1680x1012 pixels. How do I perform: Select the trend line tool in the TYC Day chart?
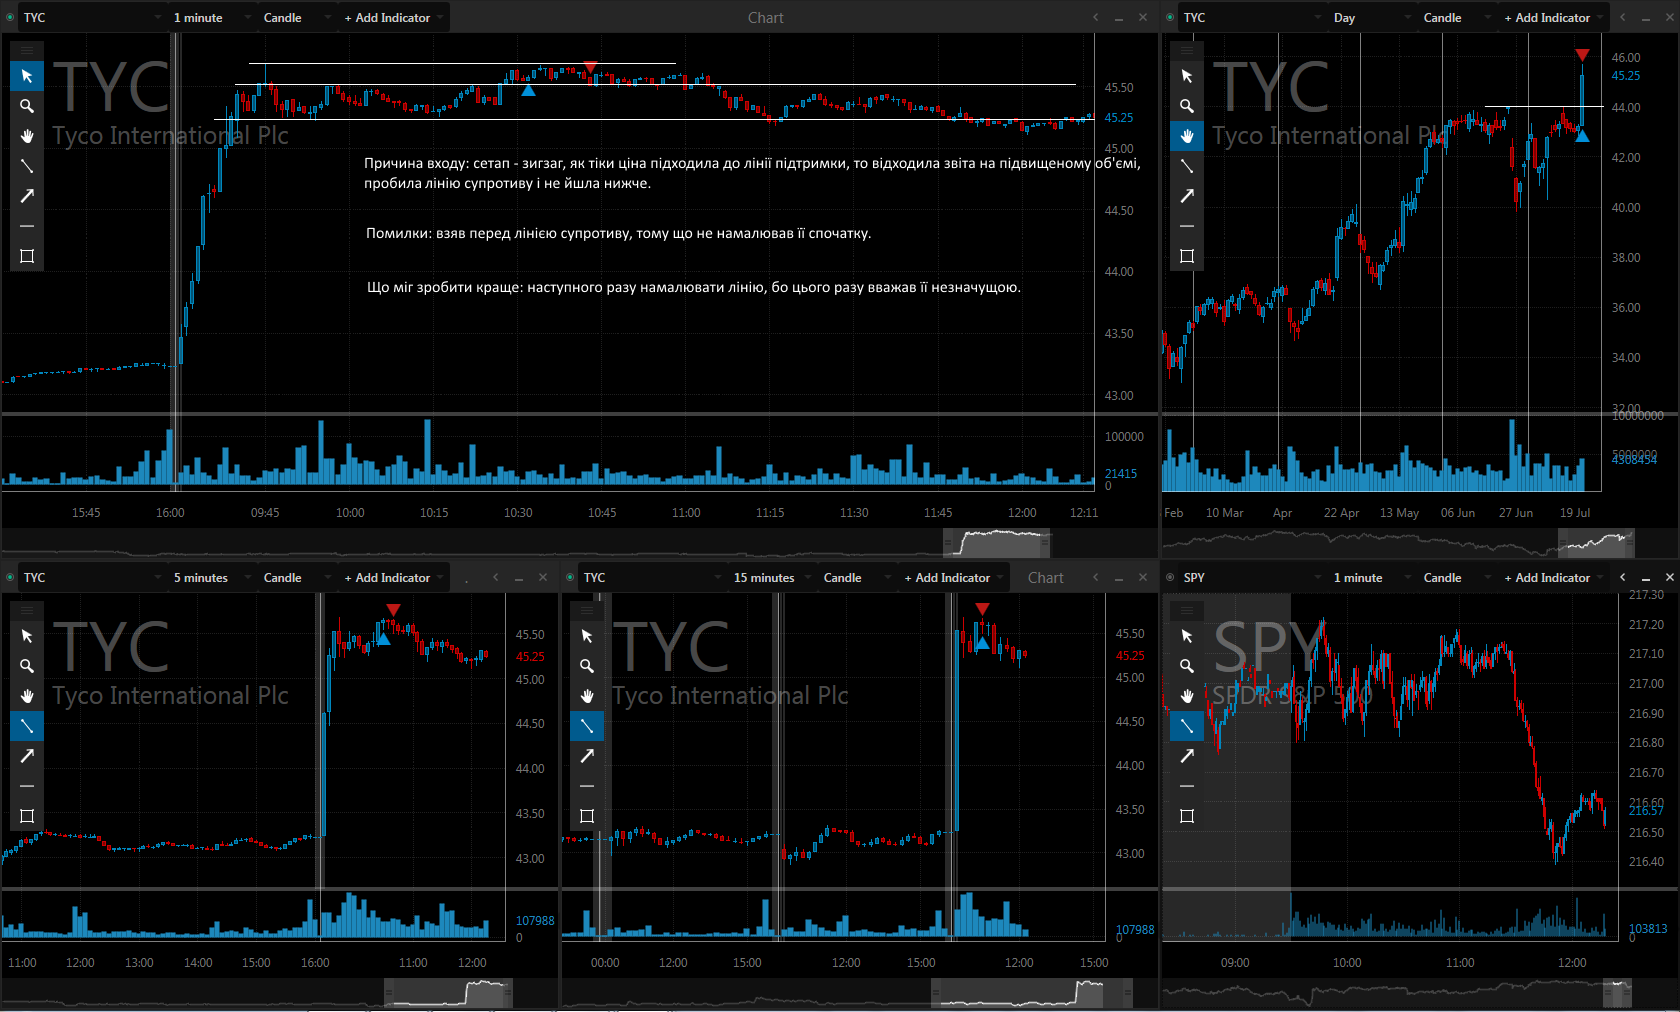pyautogui.click(x=1187, y=166)
